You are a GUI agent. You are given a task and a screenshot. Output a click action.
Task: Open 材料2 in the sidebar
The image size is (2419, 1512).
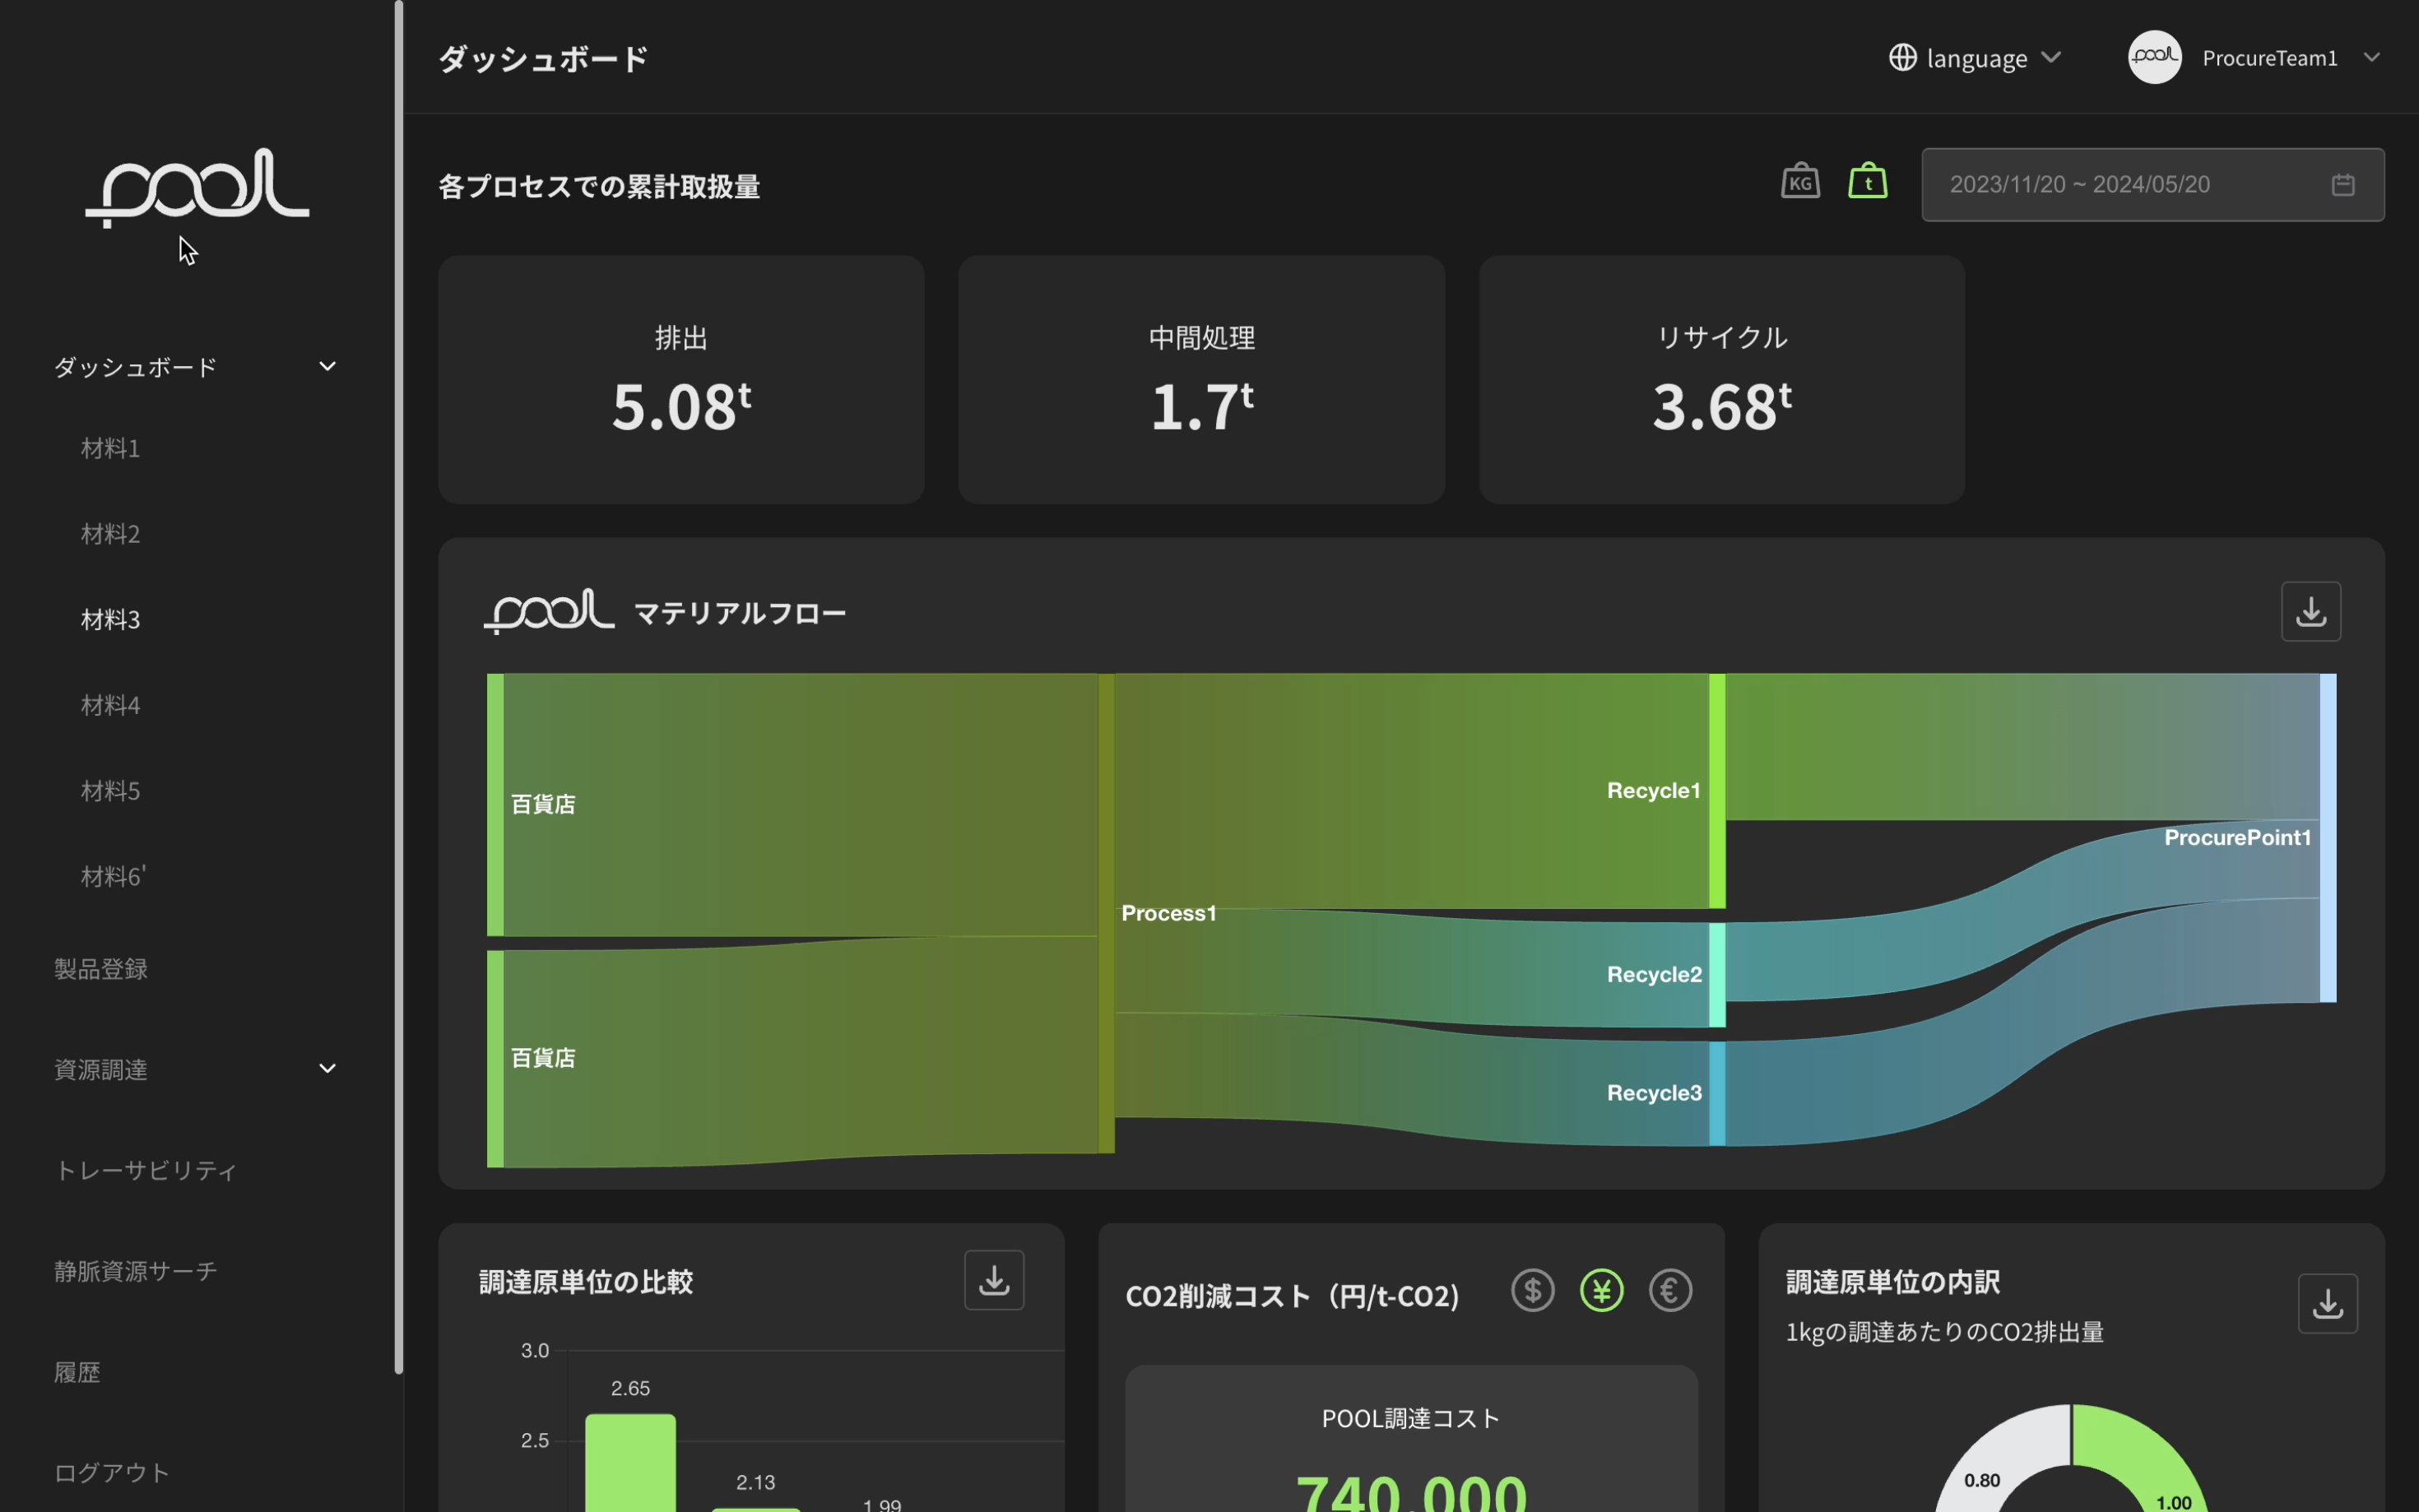point(110,534)
